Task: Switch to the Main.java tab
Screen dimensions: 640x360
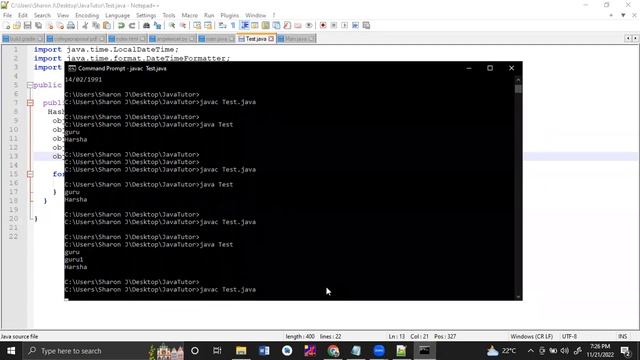Action: click(296, 39)
